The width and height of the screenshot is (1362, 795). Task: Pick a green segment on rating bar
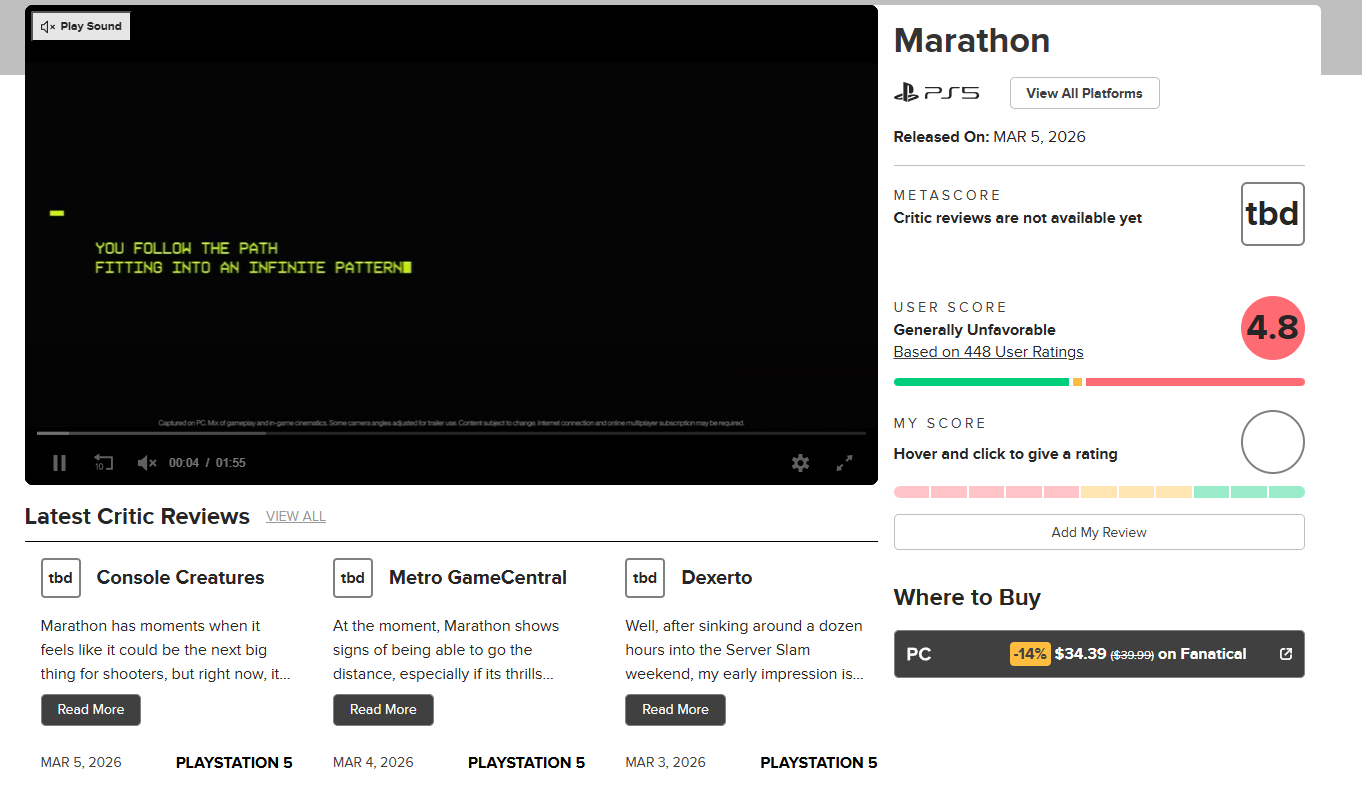1249,492
